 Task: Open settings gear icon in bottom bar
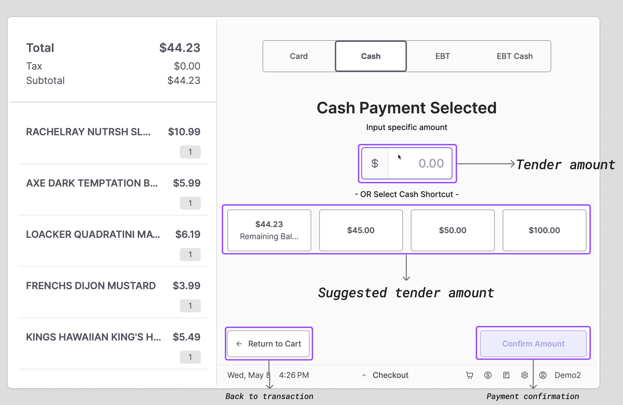pos(524,375)
